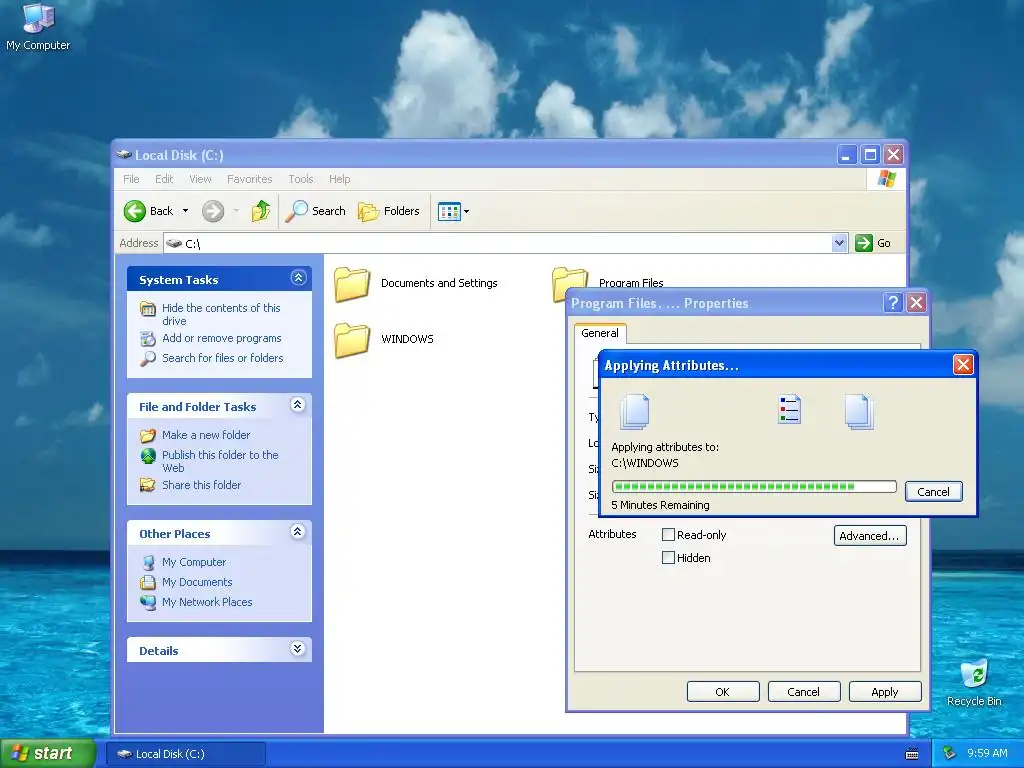Image resolution: width=1024 pixels, height=768 pixels.
Task: Click the Views icon in toolbar
Action: pos(449,211)
